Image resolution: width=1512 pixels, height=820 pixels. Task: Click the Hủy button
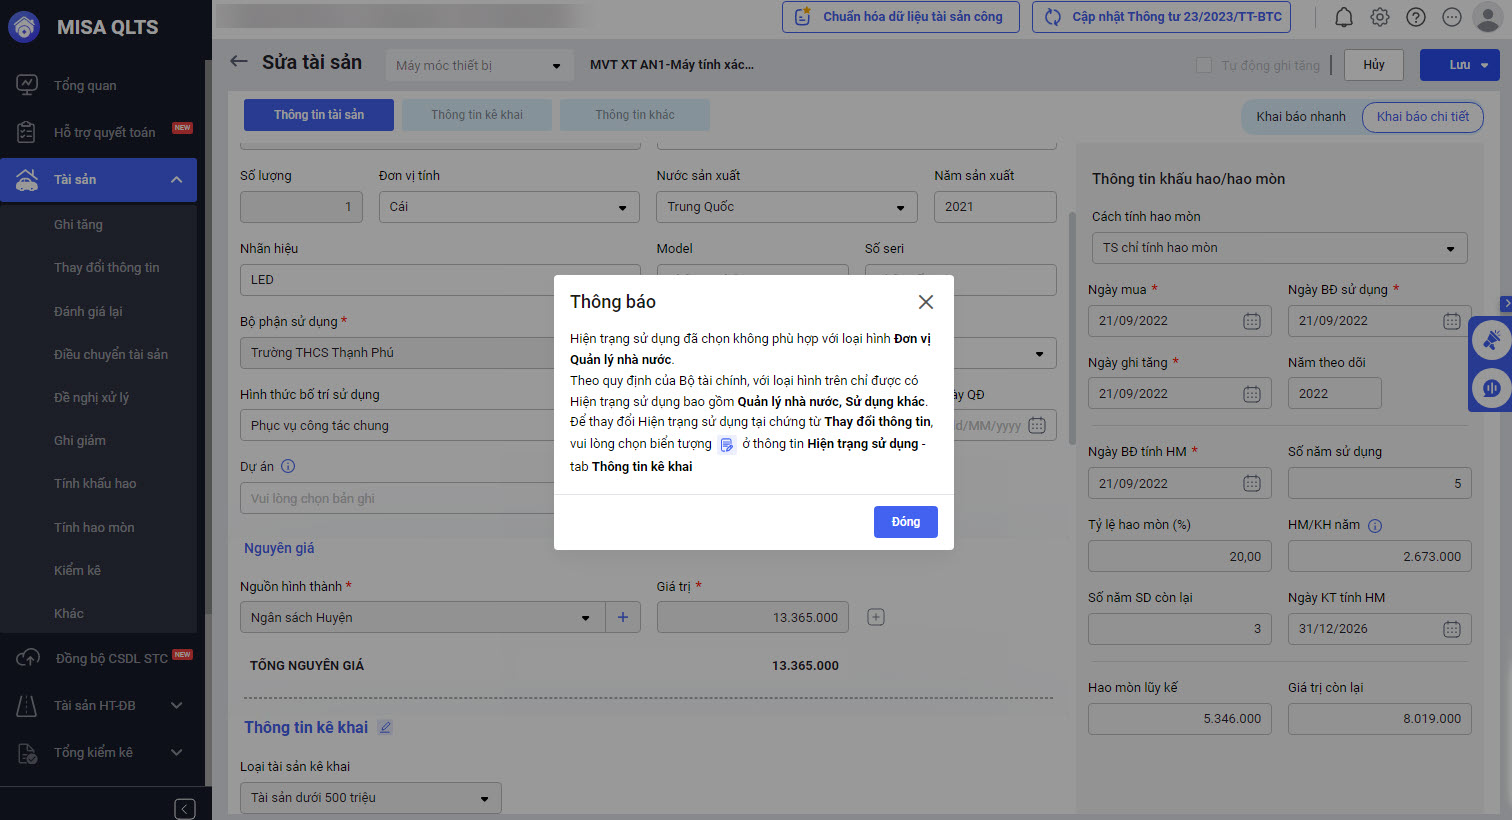click(x=1374, y=65)
